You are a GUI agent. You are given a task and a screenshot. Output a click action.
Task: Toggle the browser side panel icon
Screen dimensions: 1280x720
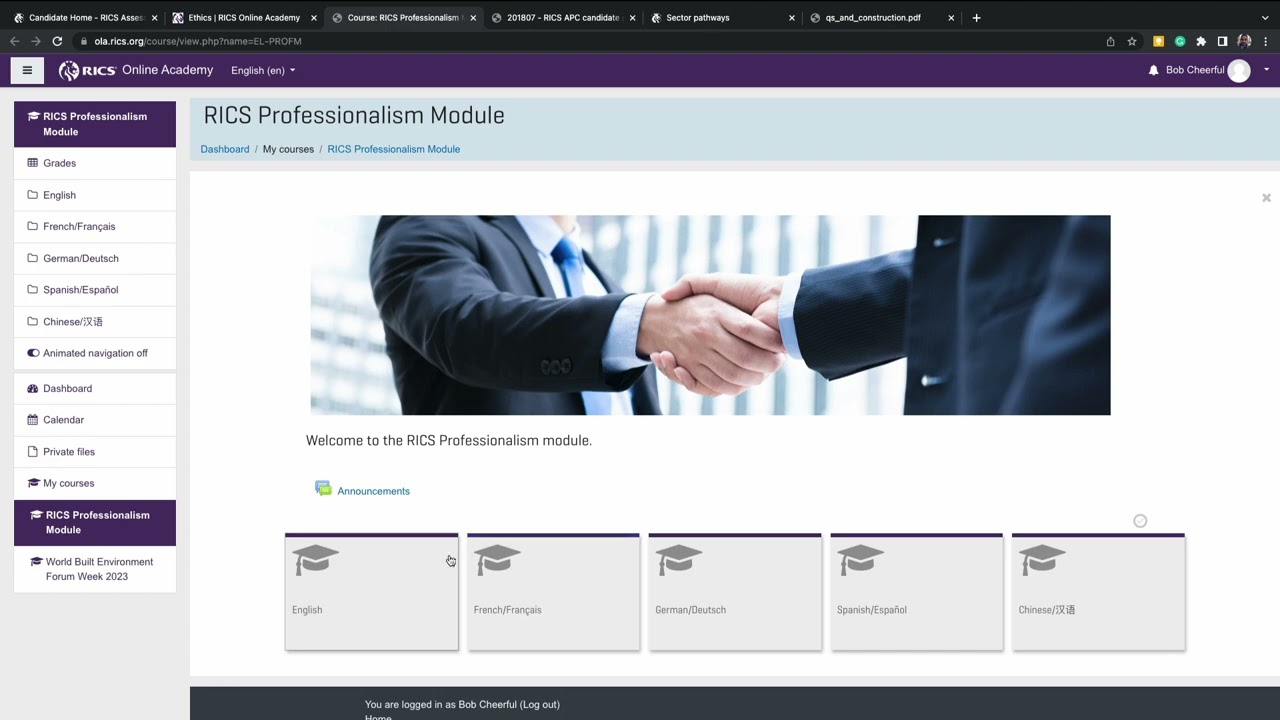[x=1222, y=41]
